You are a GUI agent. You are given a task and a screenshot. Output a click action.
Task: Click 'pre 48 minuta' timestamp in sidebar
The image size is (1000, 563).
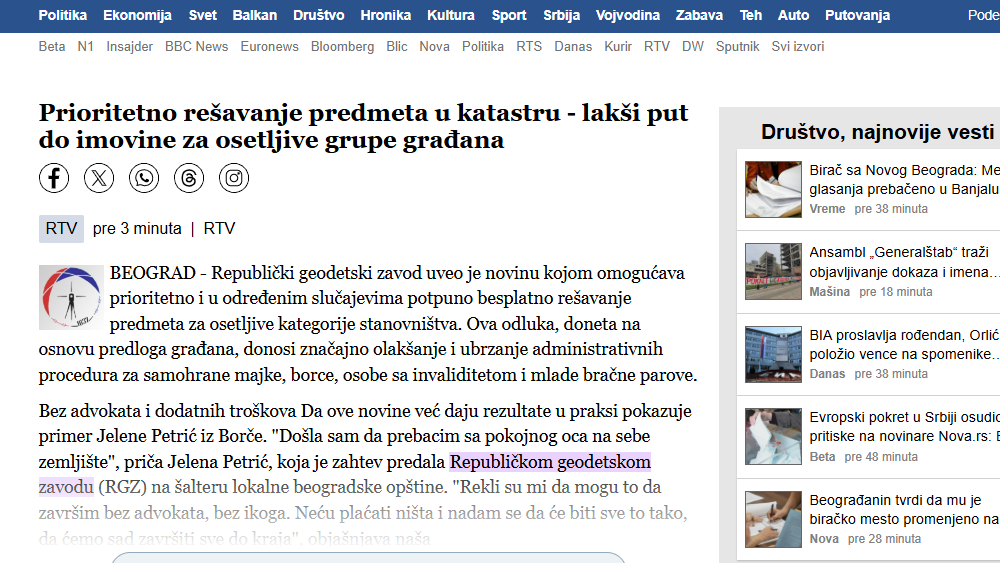[x=881, y=457]
